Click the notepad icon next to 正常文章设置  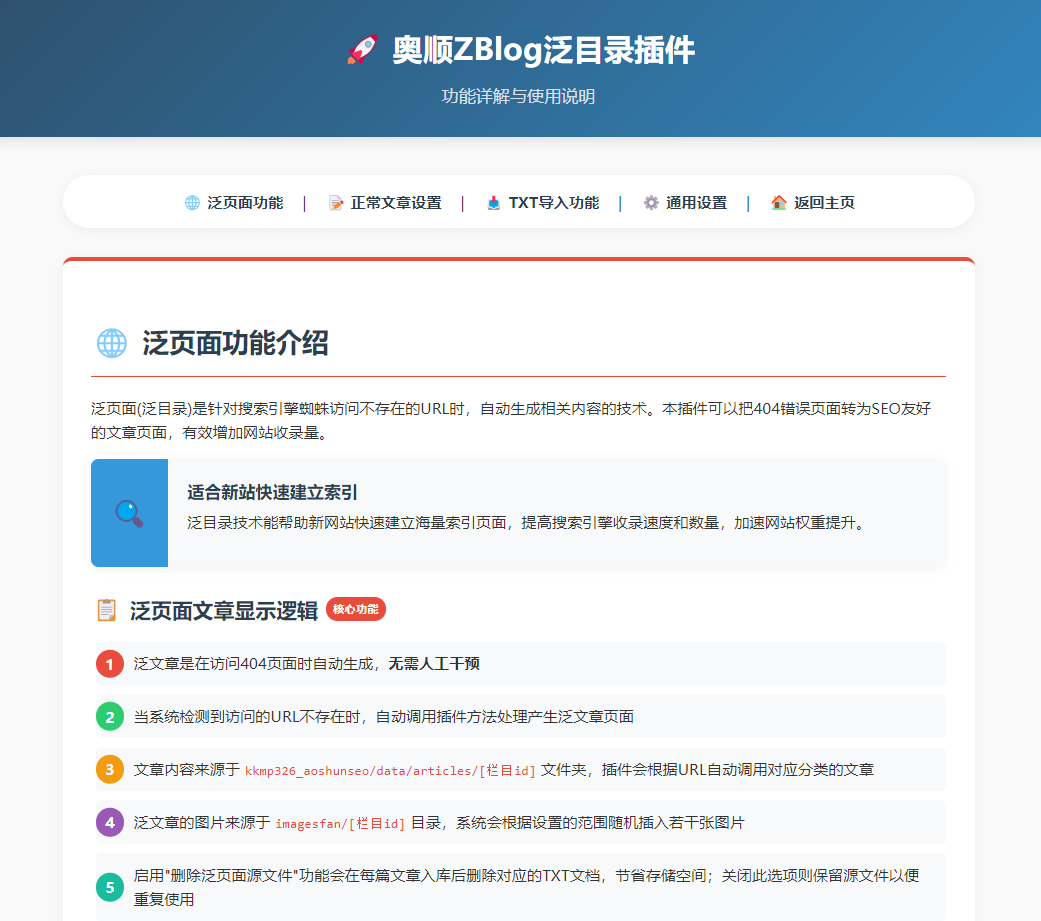click(336, 203)
